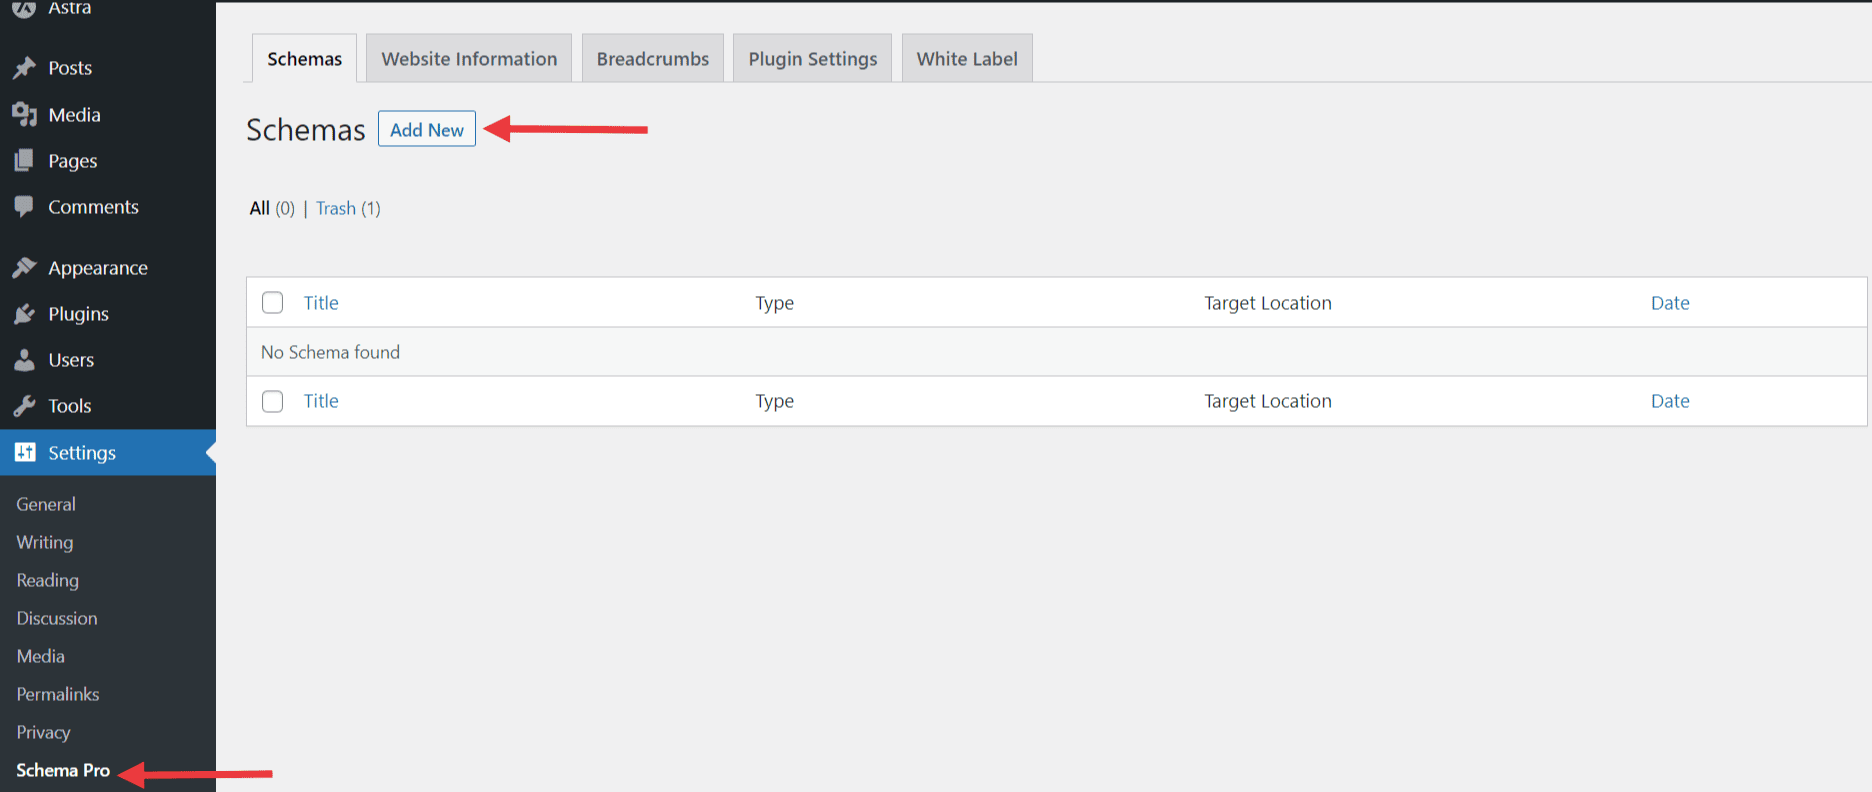Screen dimensions: 1872x792
Task: Go to the Plugin Settings tab
Action: [812, 59]
